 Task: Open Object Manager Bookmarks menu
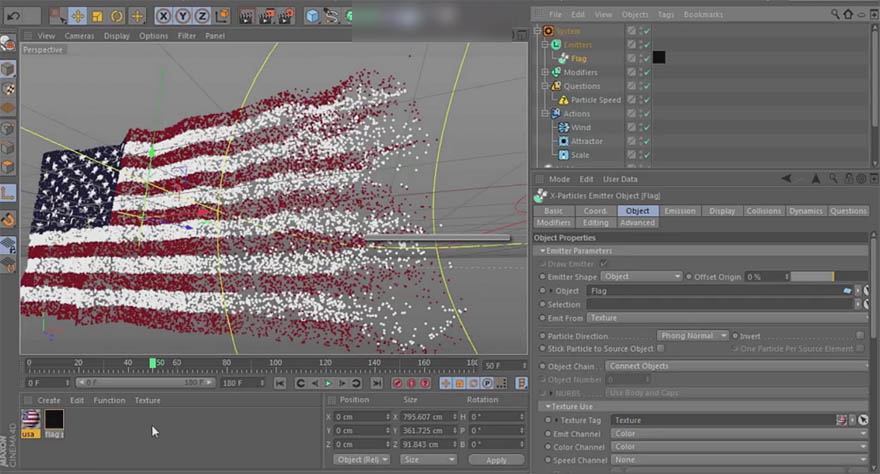point(703,14)
